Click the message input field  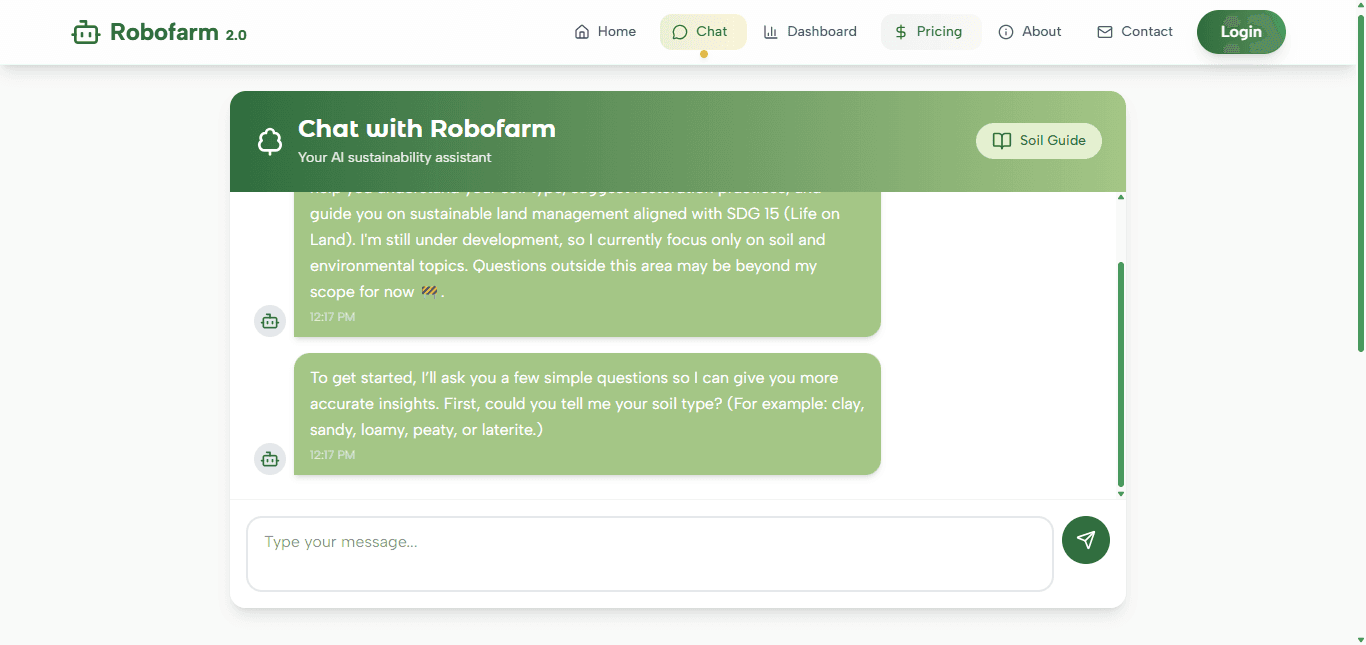pos(649,553)
